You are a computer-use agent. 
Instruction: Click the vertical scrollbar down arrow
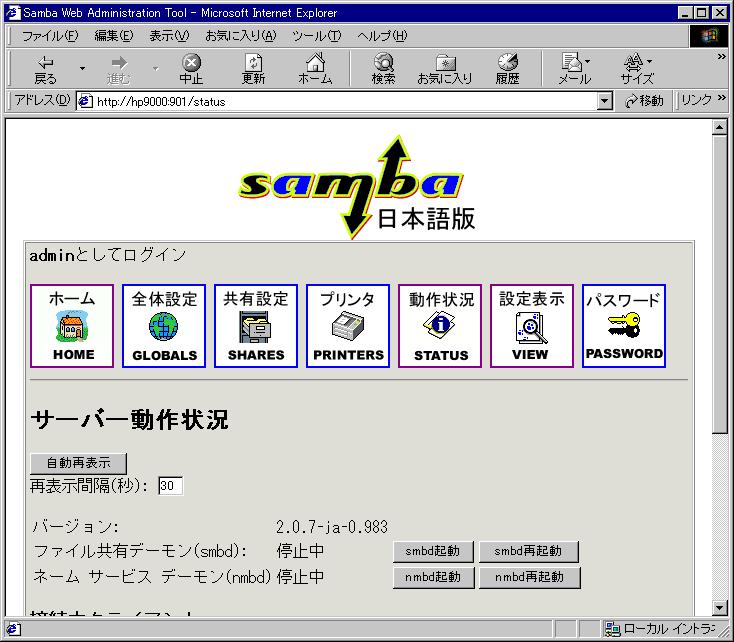720,608
